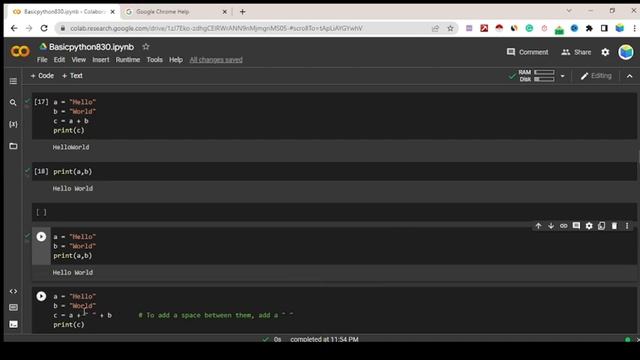640x360 pixels.
Task: Open notebook settings gear in header
Action: click(x=605, y=52)
